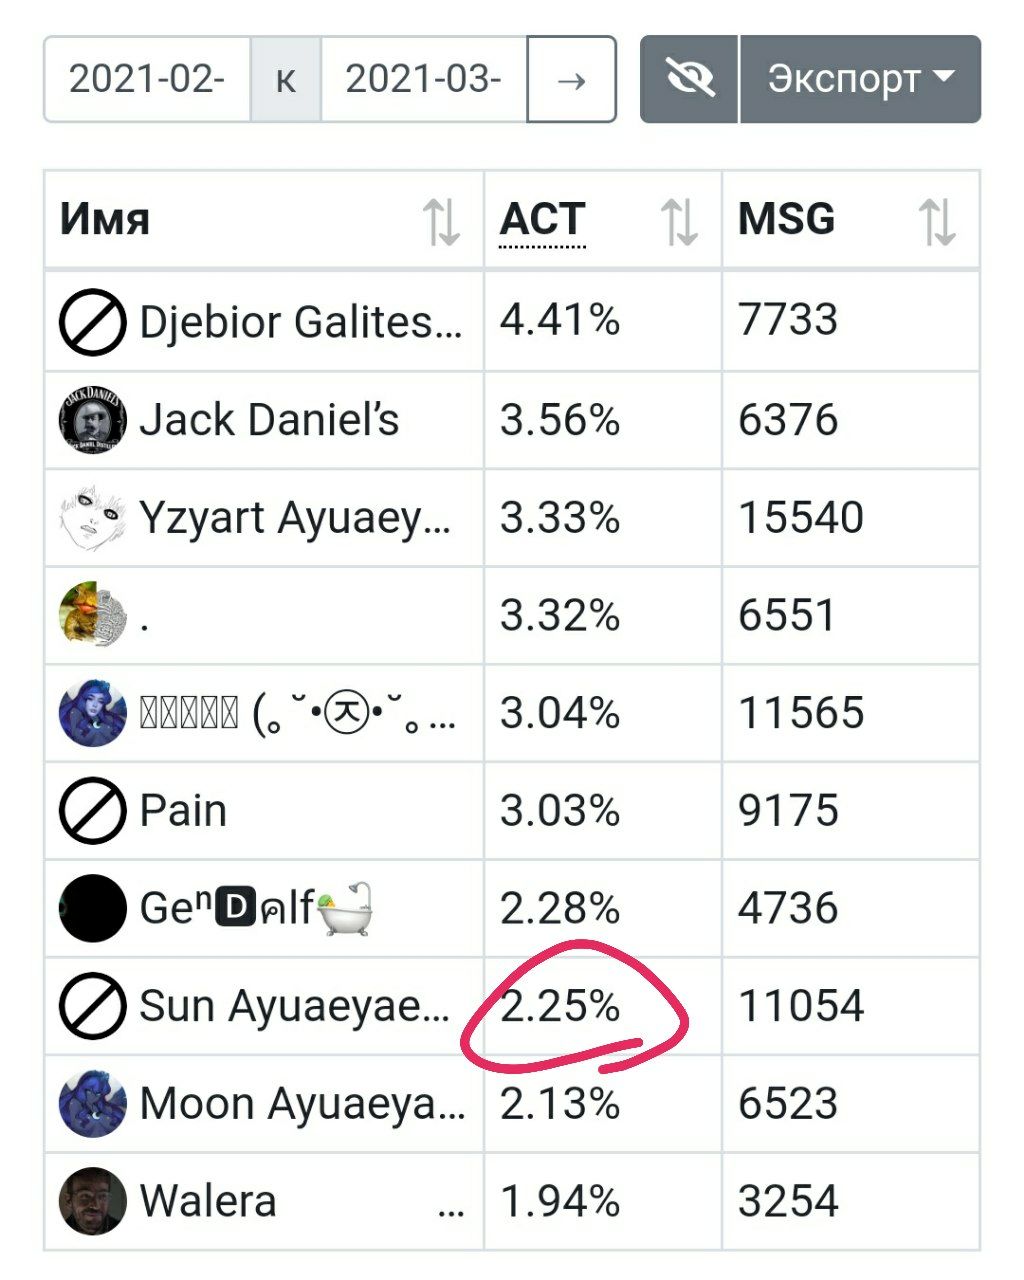The image size is (1024, 1280).
Task: Open the Moon Ayuaeya user row name
Action: [302, 1104]
